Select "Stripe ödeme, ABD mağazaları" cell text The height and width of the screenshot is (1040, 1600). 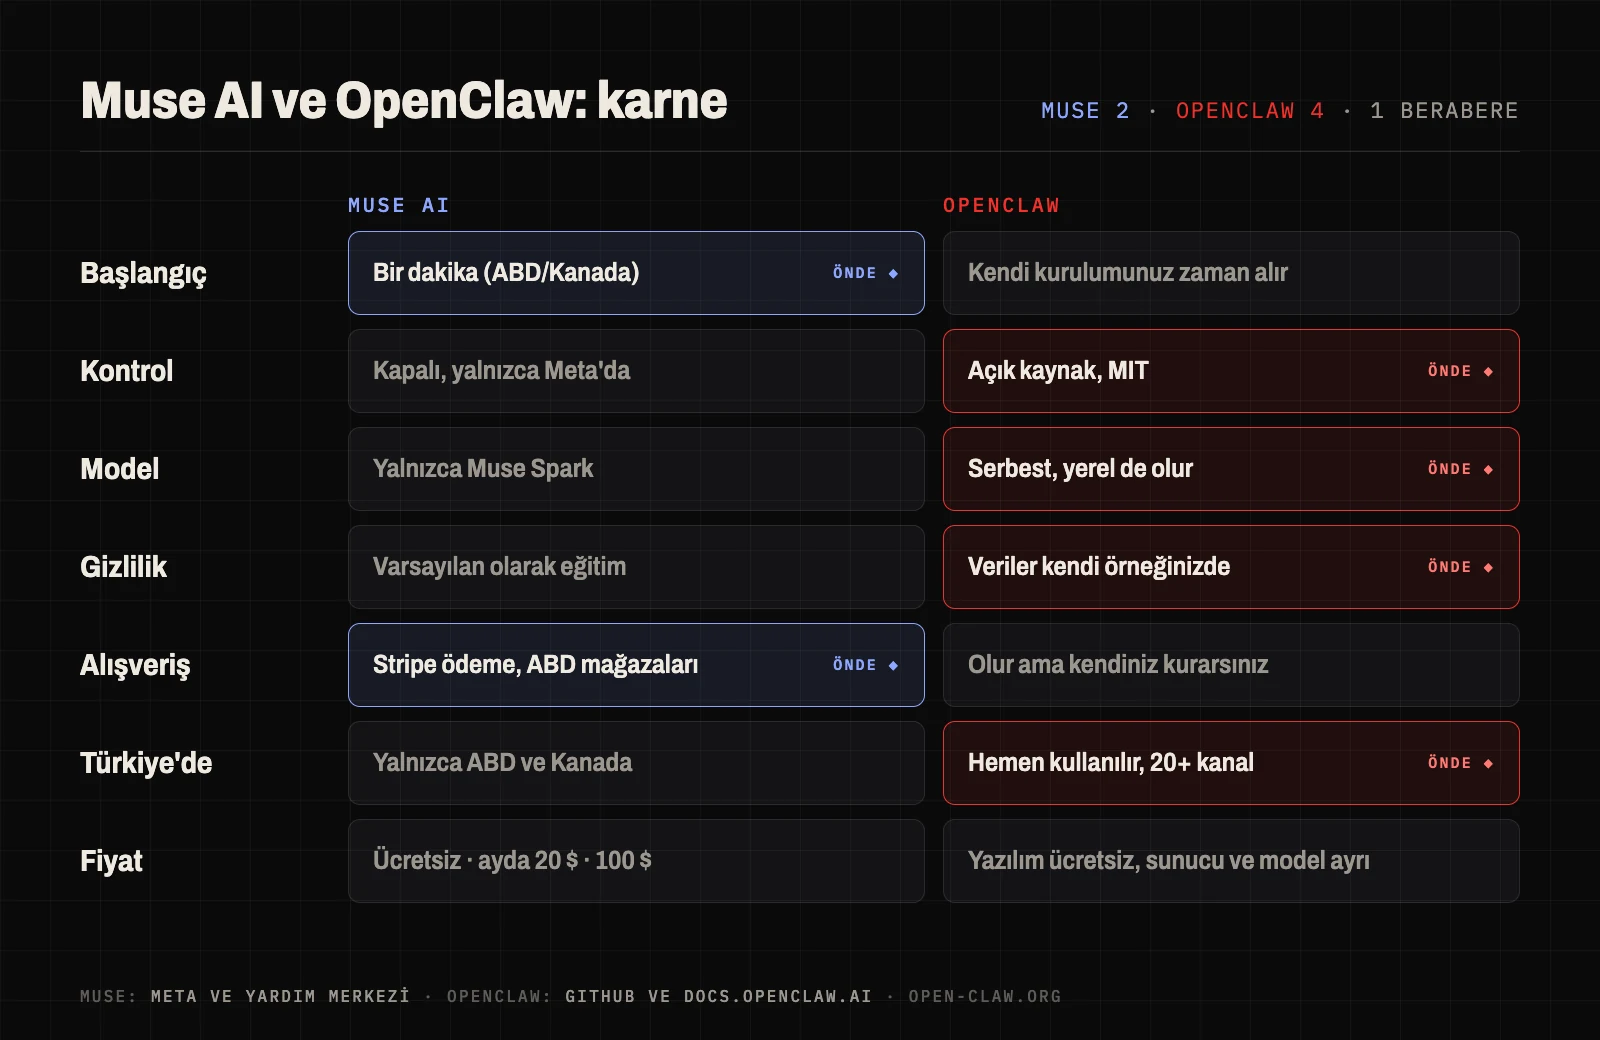[535, 664]
